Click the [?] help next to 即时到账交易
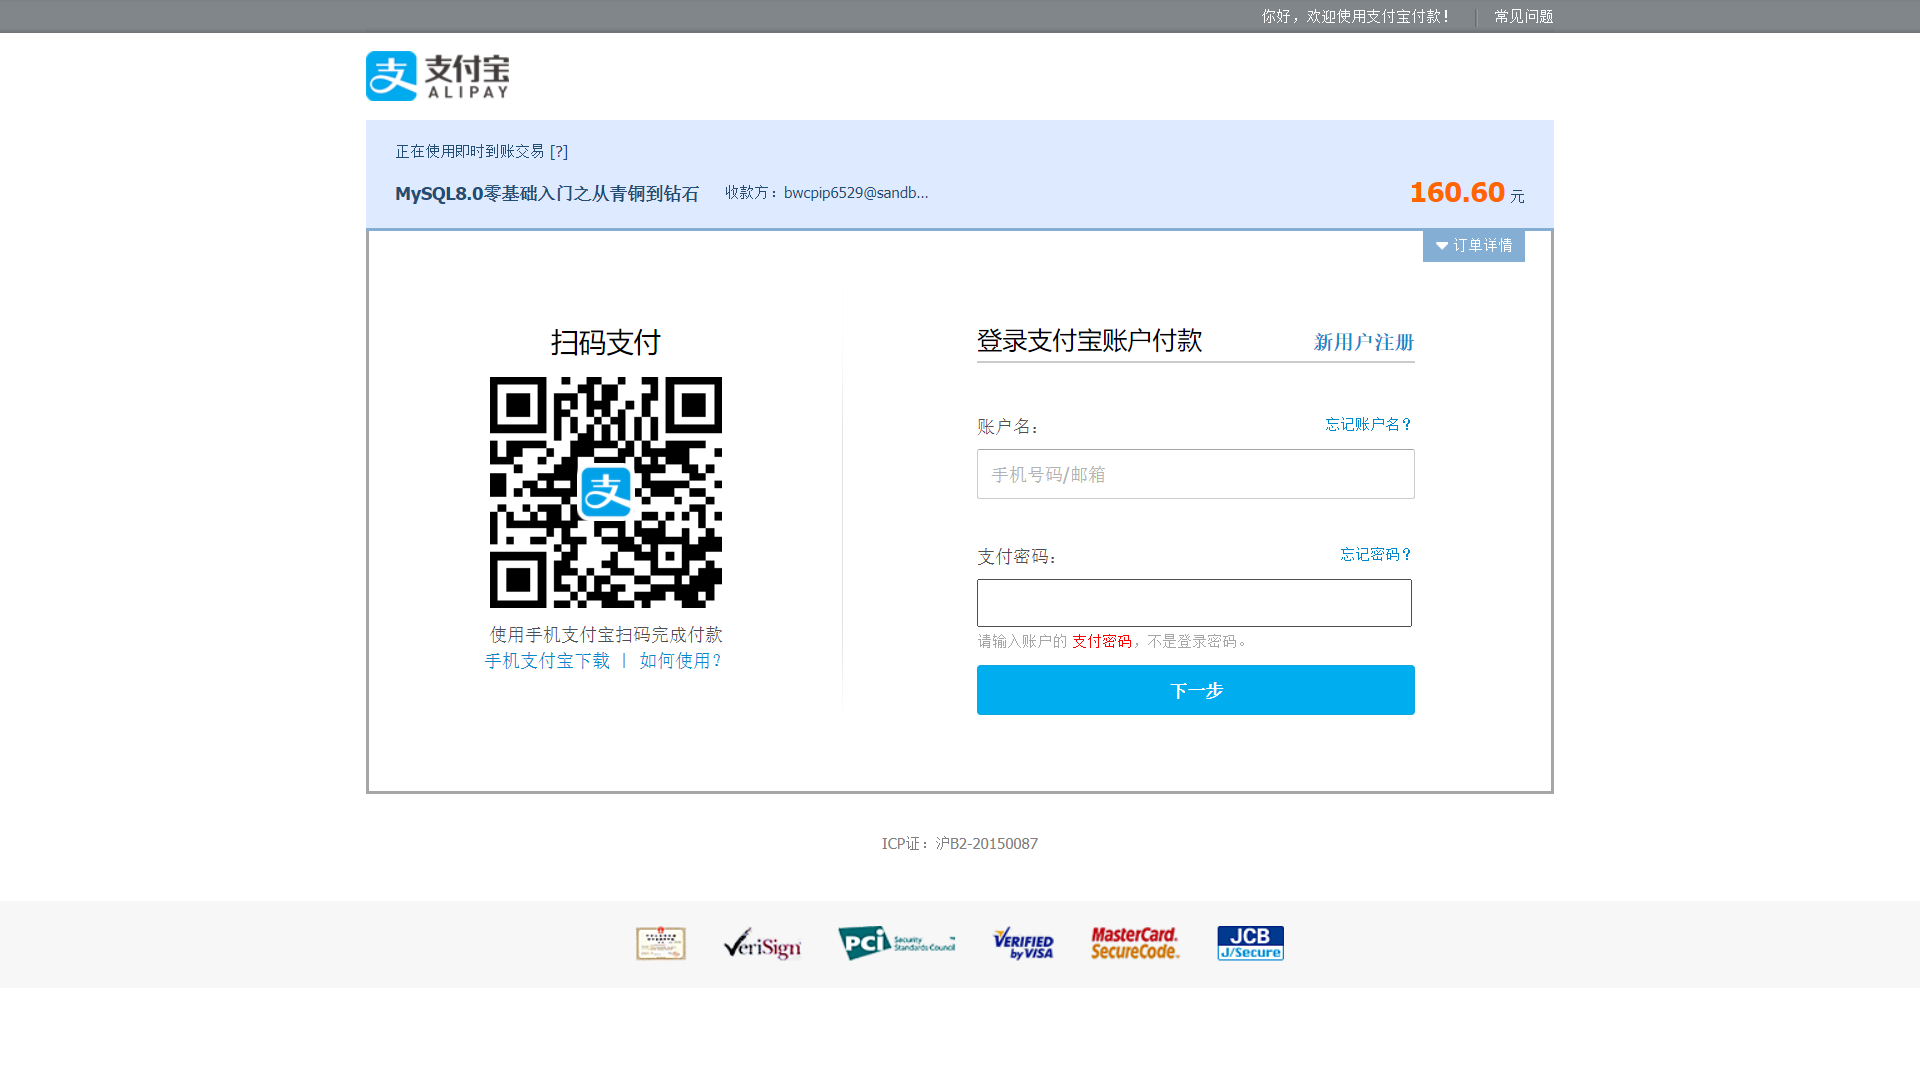Image resolution: width=1920 pixels, height=1080 pixels. pyautogui.click(x=559, y=152)
